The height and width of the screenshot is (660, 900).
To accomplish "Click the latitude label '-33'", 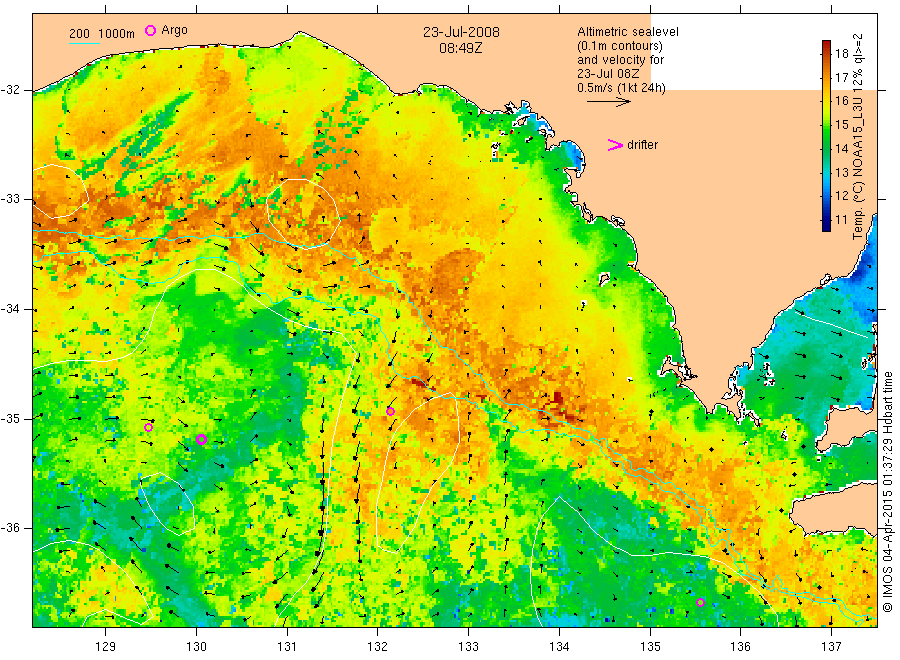I will coord(10,199).
